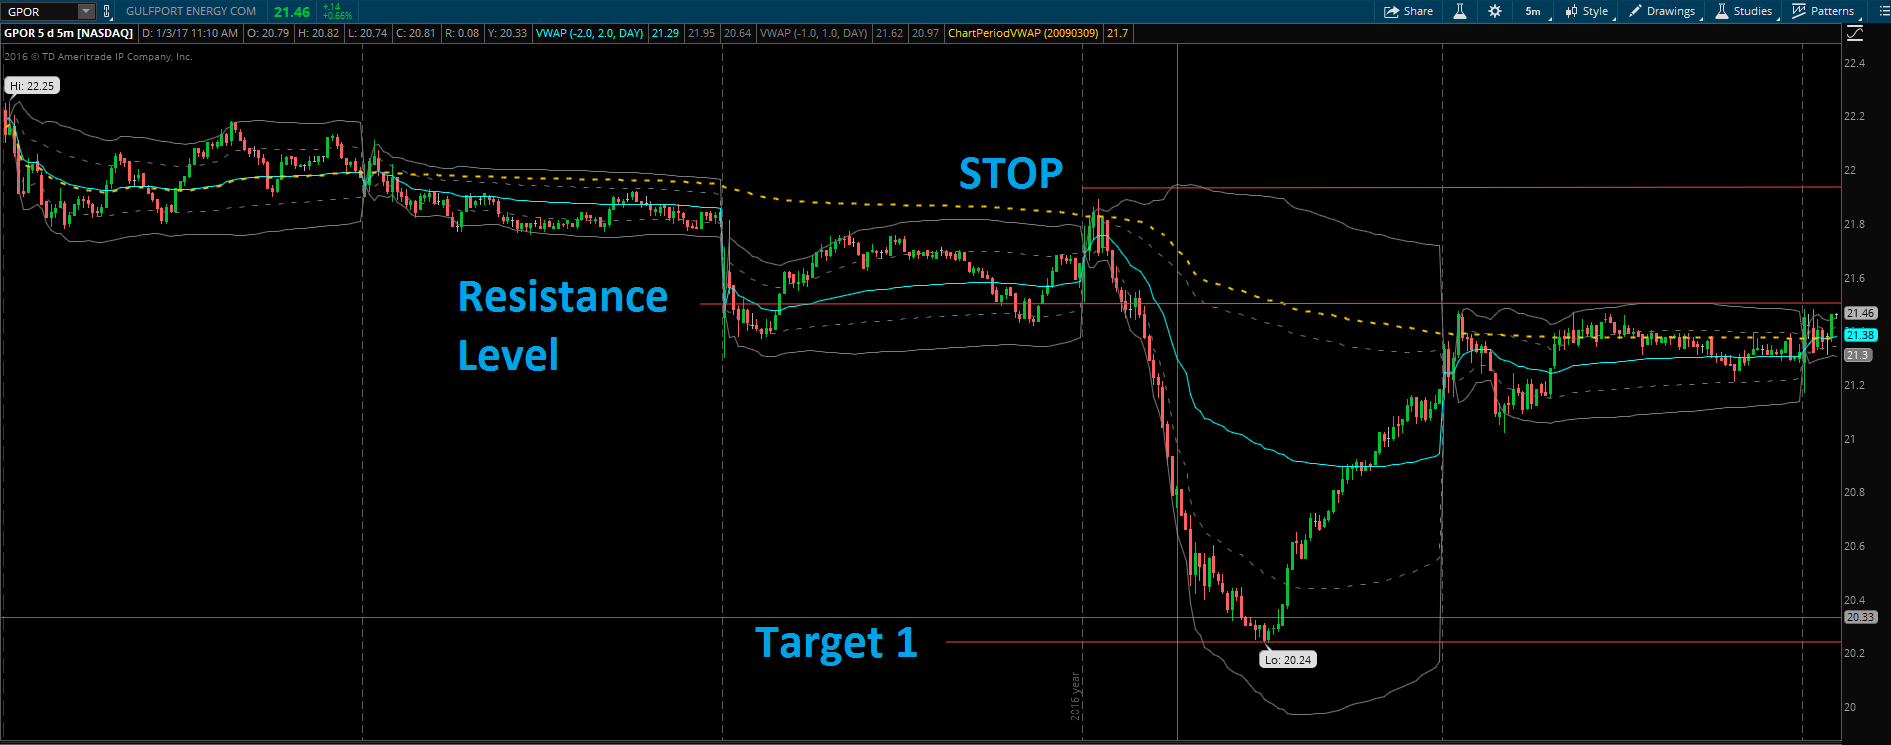Click the last price 21.46 in header

click(x=292, y=12)
